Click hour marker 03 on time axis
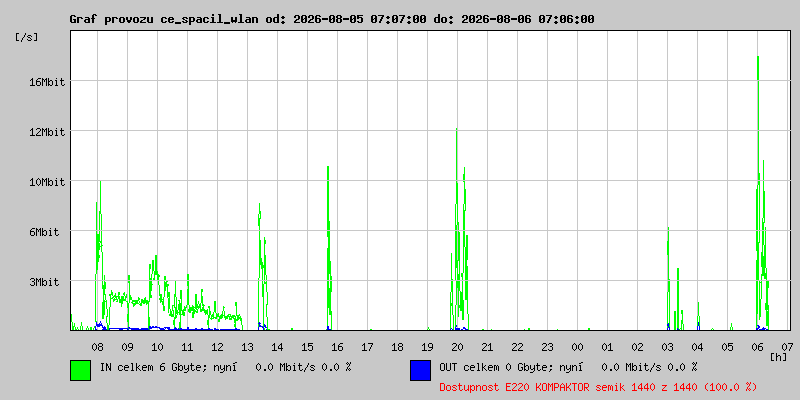The height and width of the screenshot is (400, 800). [x=667, y=347]
